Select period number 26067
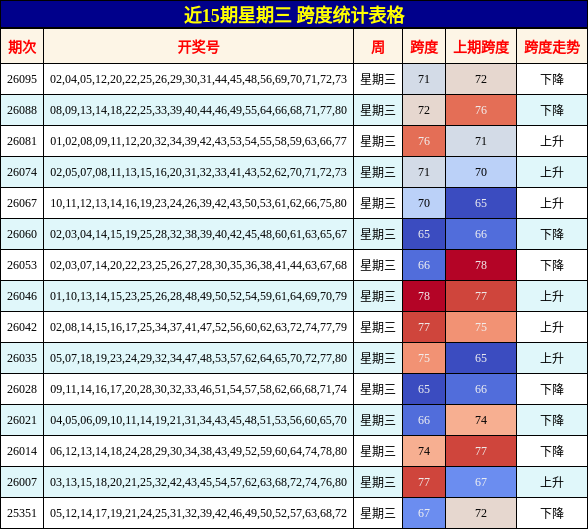 (x=22, y=203)
